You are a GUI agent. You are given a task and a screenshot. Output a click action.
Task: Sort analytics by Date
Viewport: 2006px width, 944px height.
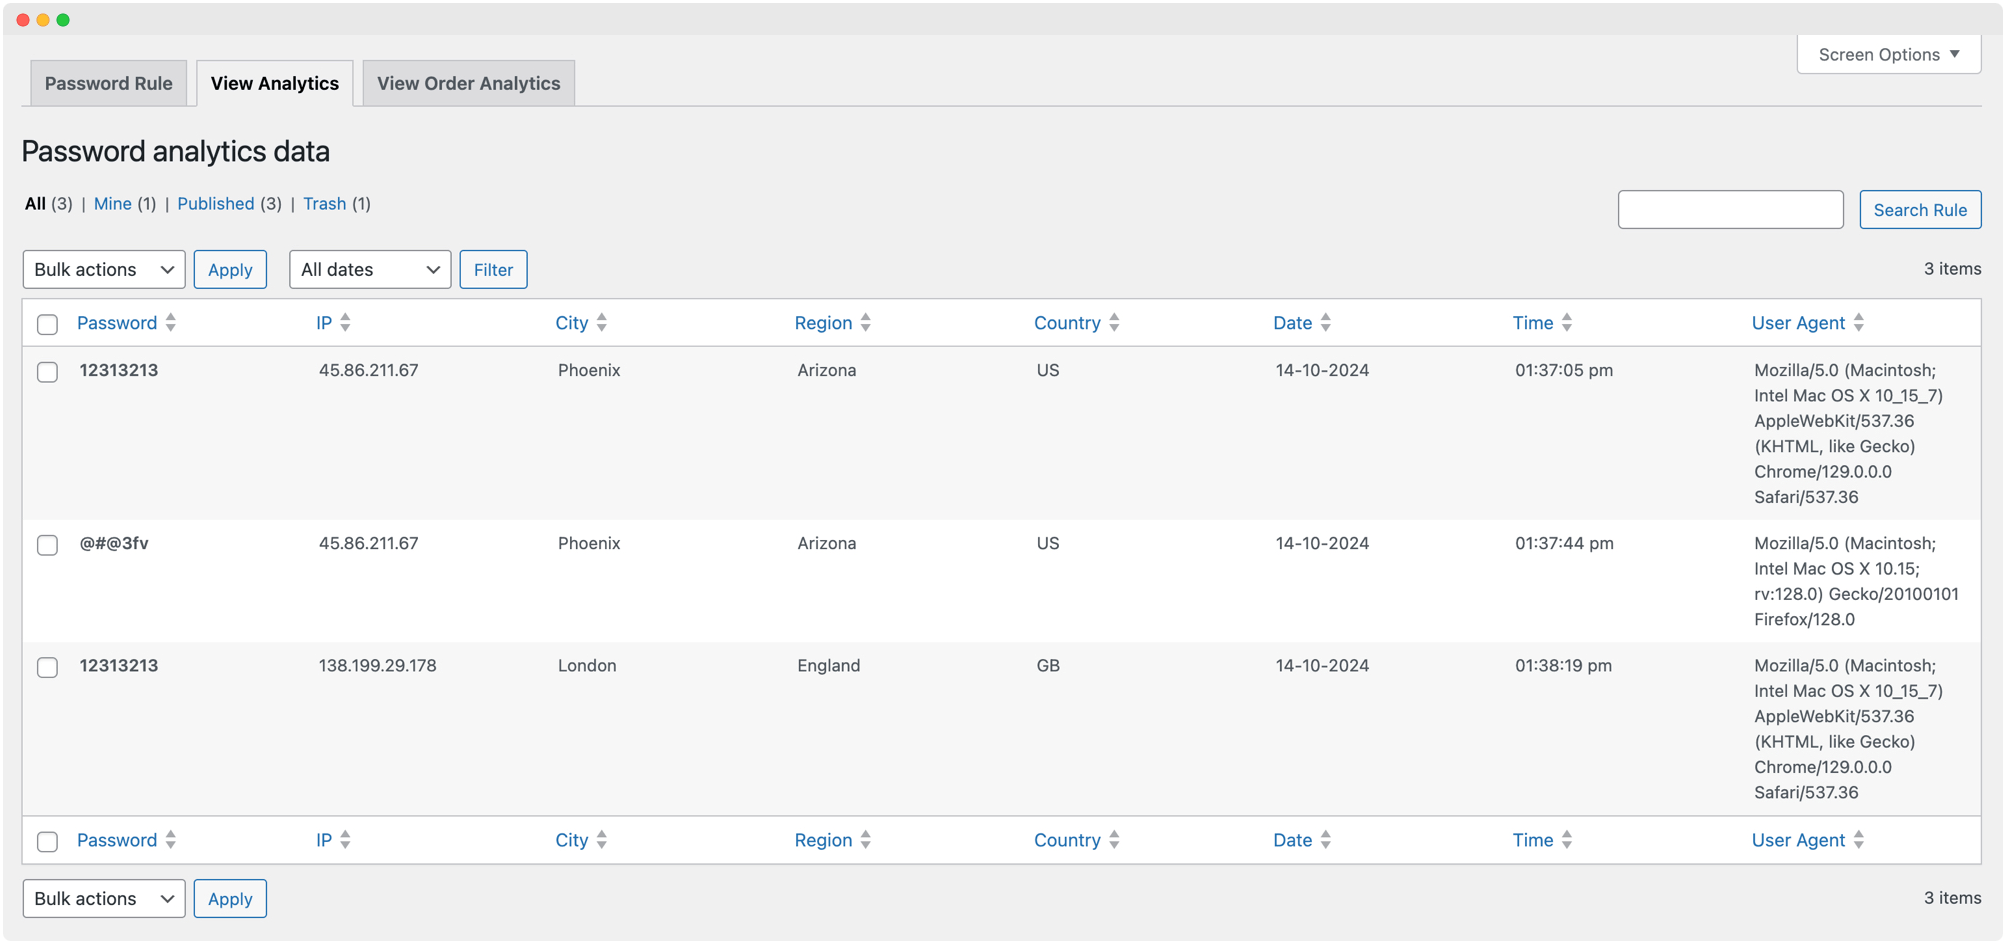[1293, 322]
